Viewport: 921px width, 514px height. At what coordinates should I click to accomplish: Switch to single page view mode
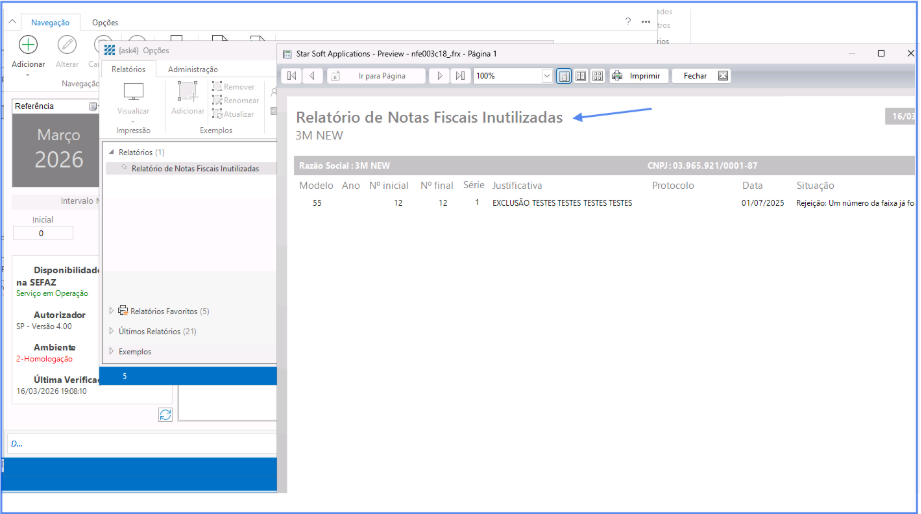coord(564,76)
